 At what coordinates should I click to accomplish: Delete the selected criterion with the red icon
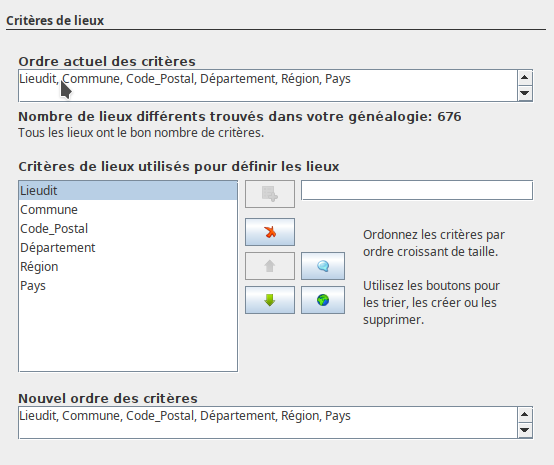coord(270,232)
